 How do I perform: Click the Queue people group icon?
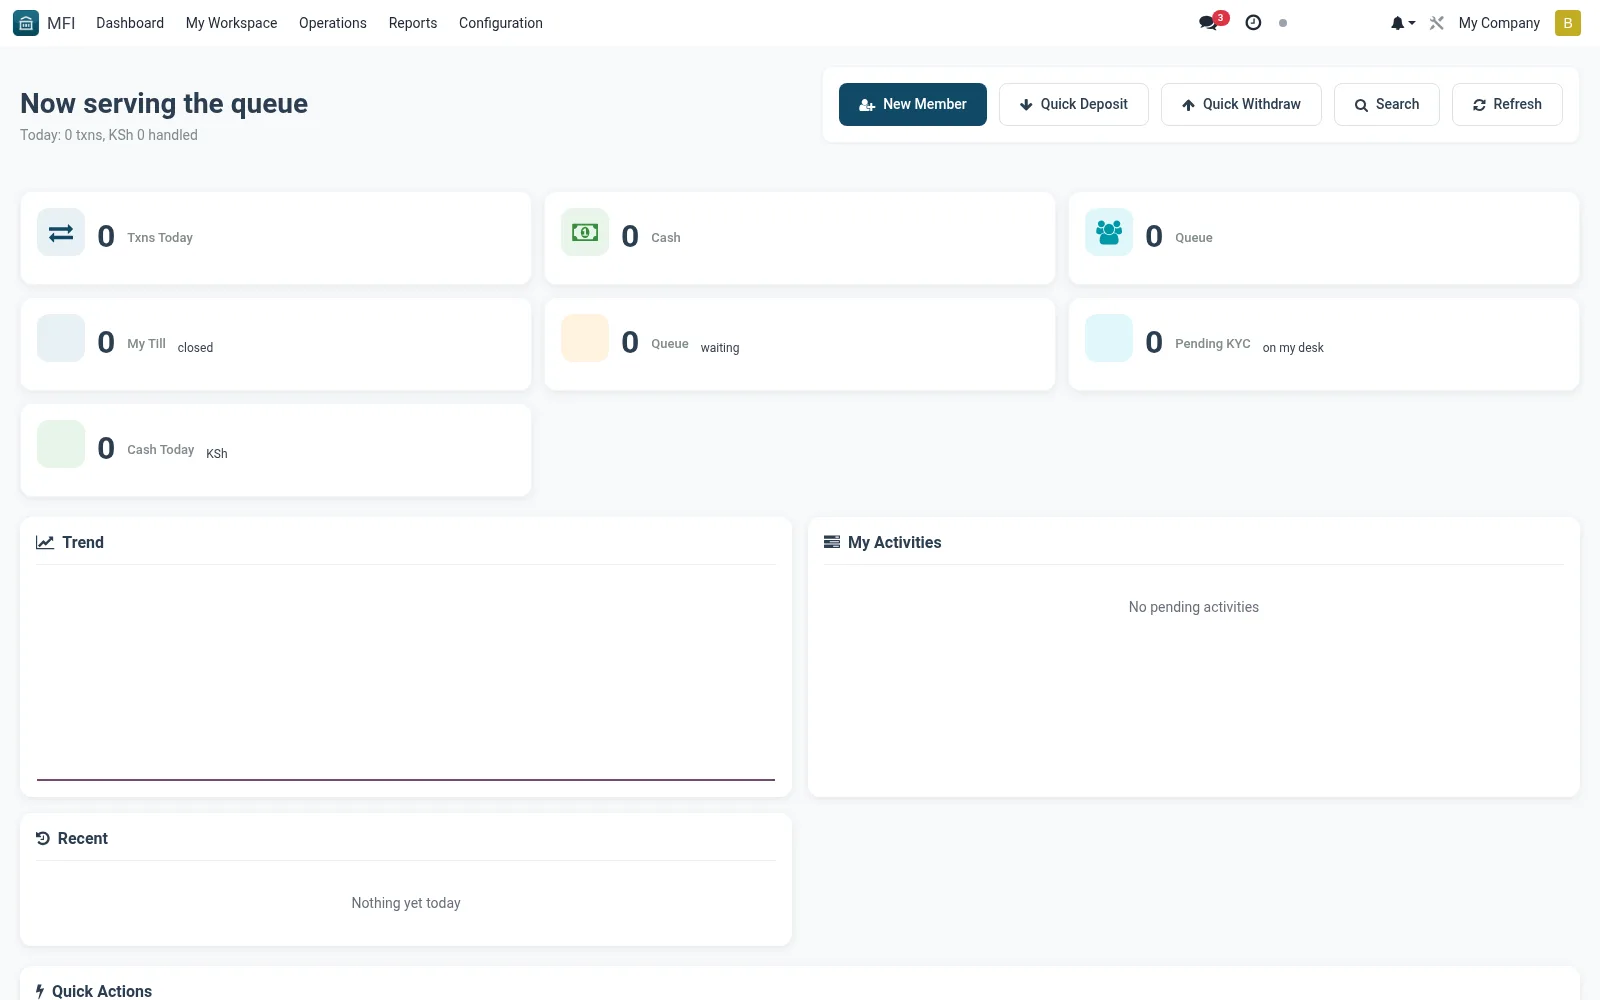pos(1109,233)
